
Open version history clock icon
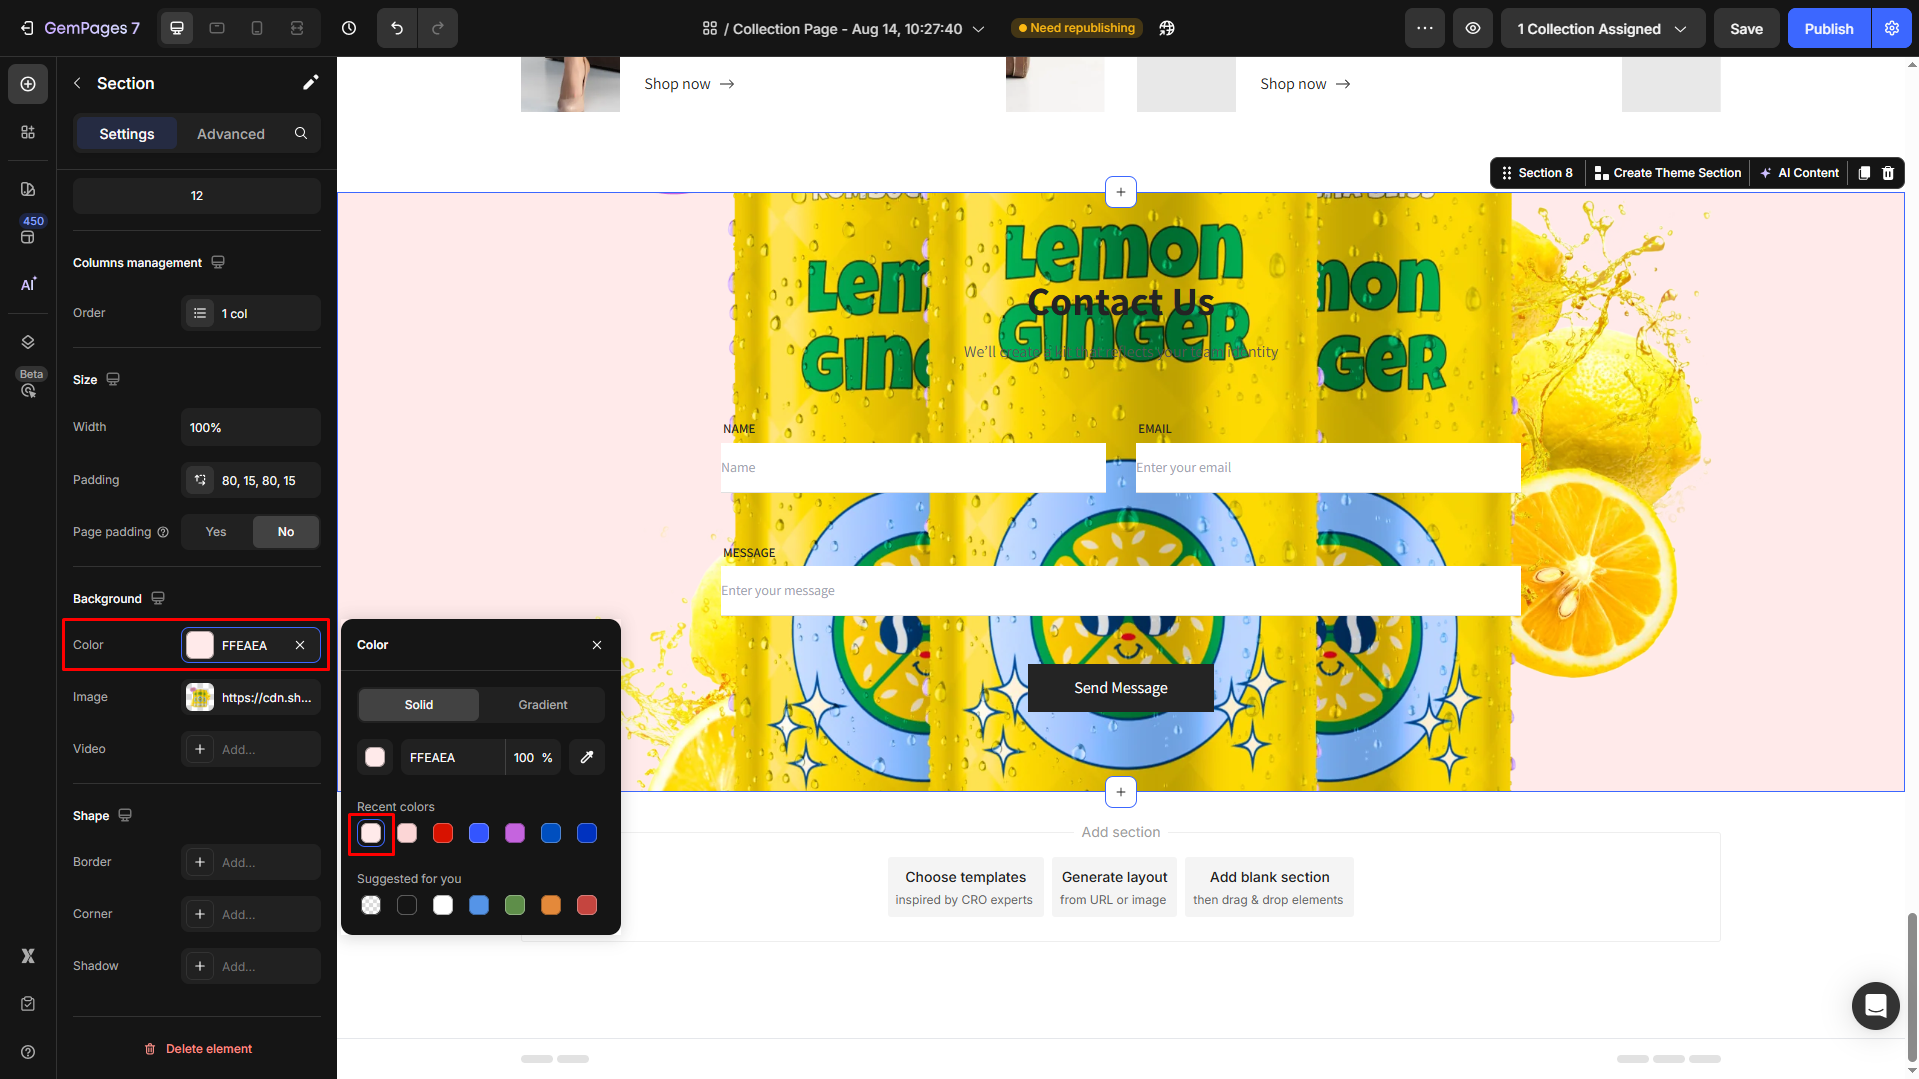coord(349,28)
